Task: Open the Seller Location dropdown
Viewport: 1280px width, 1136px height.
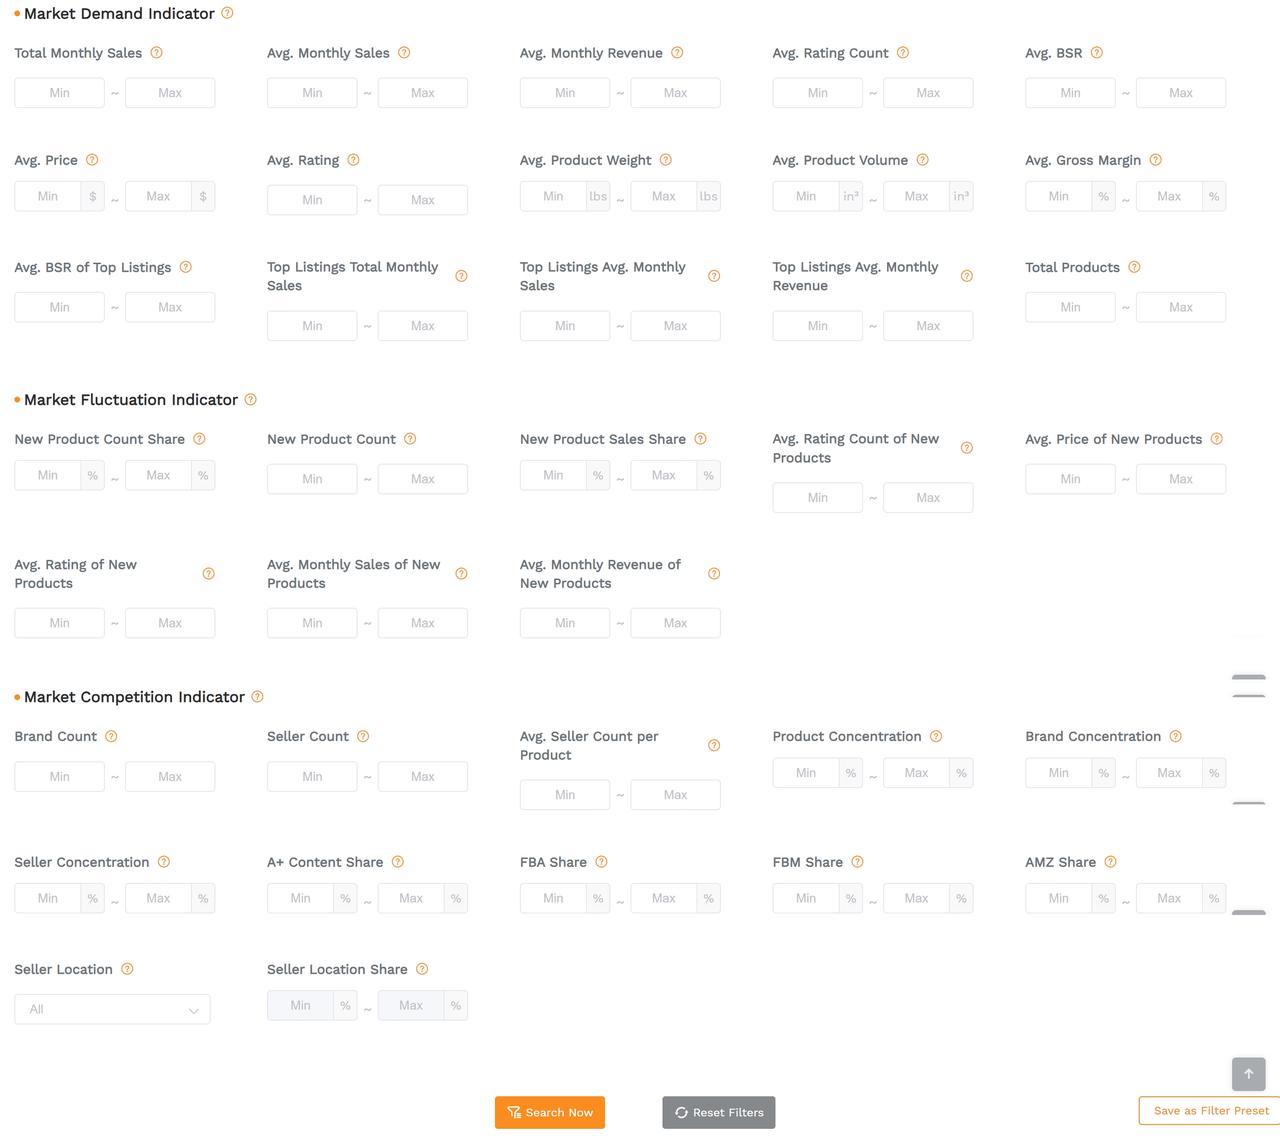Action: 112,1009
